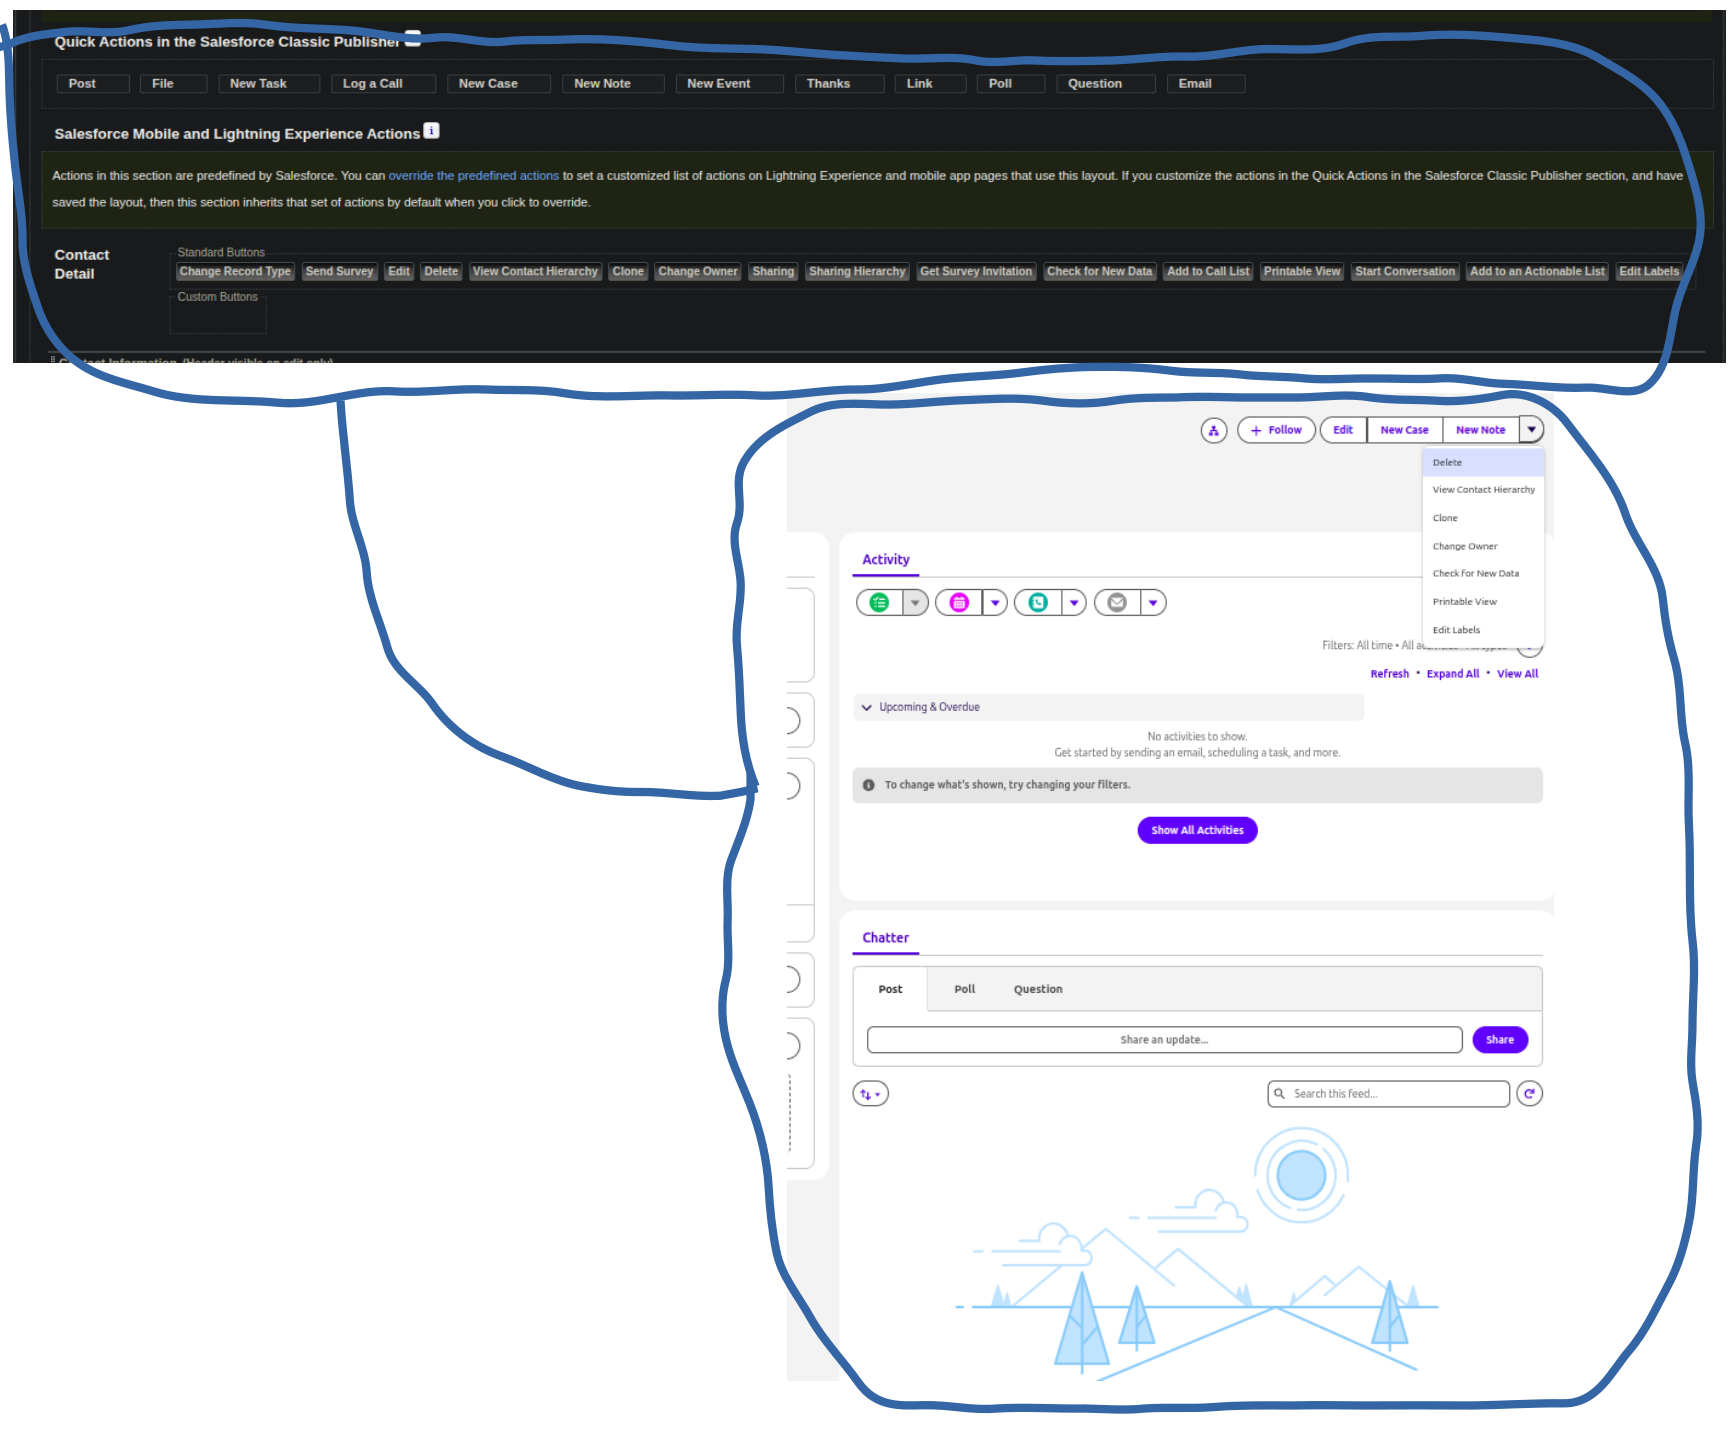Switch to the Chatter tab
Screen dimensions: 1728x1440
886,938
